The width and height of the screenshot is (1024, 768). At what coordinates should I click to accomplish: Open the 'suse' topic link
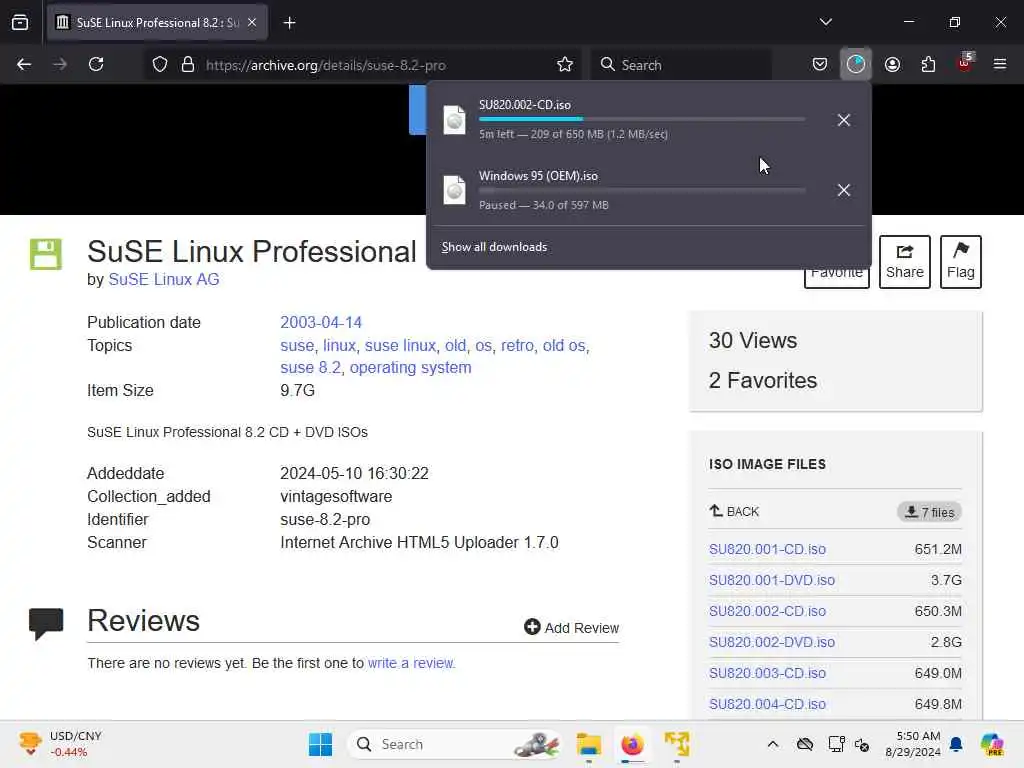297,345
